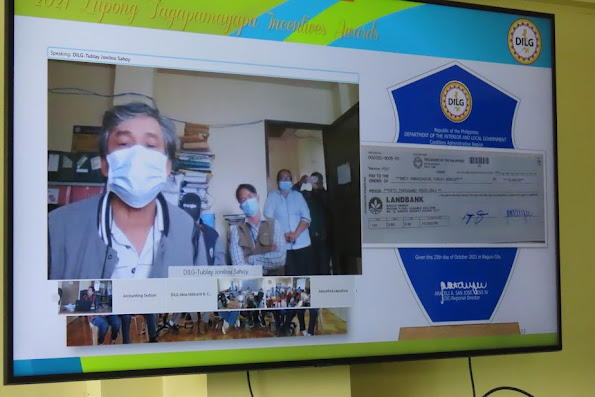
Task: Click the Lupong Tagapamayapa Incentives Awards title
Action: pyautogui.click(x=207, y=18)
